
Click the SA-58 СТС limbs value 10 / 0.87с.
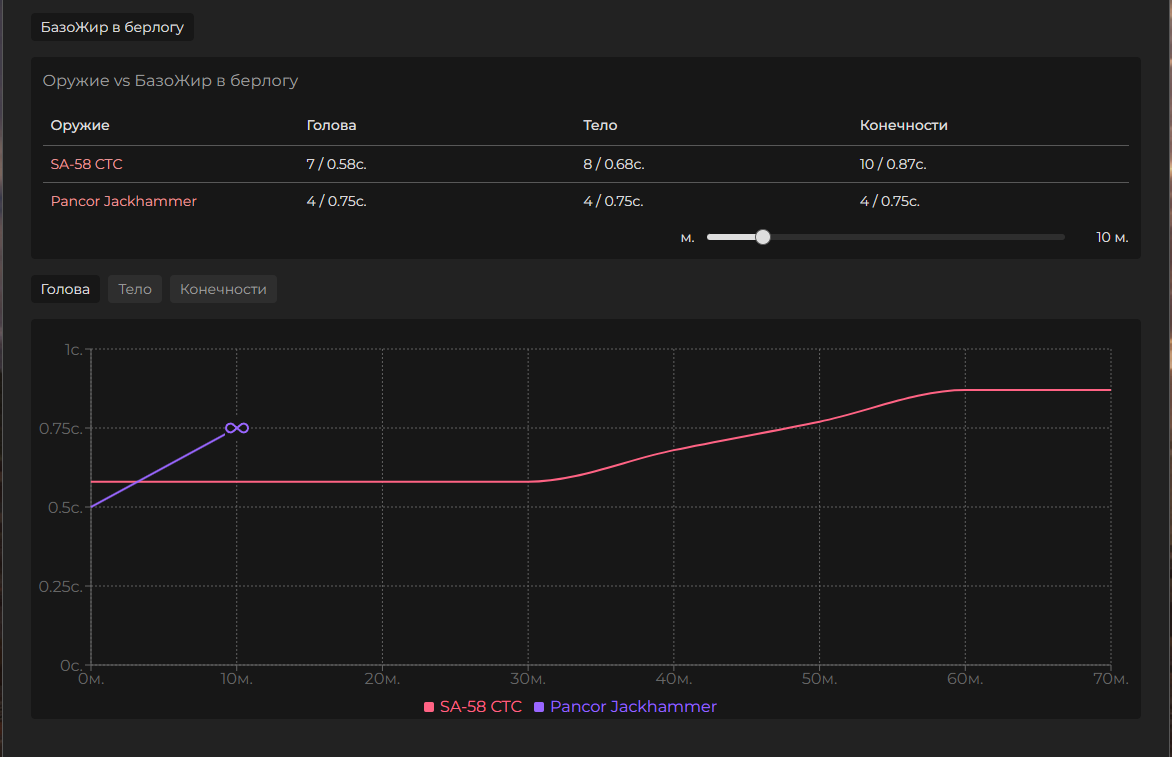tap(899, 164)
